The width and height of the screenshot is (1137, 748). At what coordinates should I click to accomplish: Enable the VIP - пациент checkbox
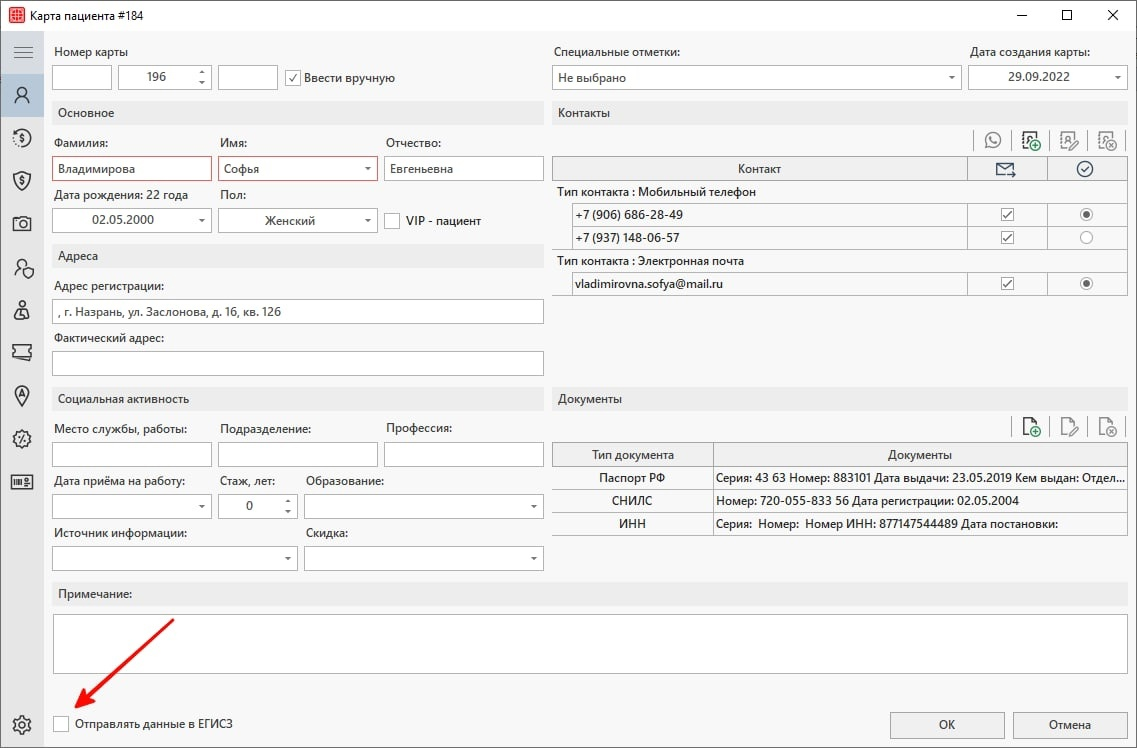point(392,221)
